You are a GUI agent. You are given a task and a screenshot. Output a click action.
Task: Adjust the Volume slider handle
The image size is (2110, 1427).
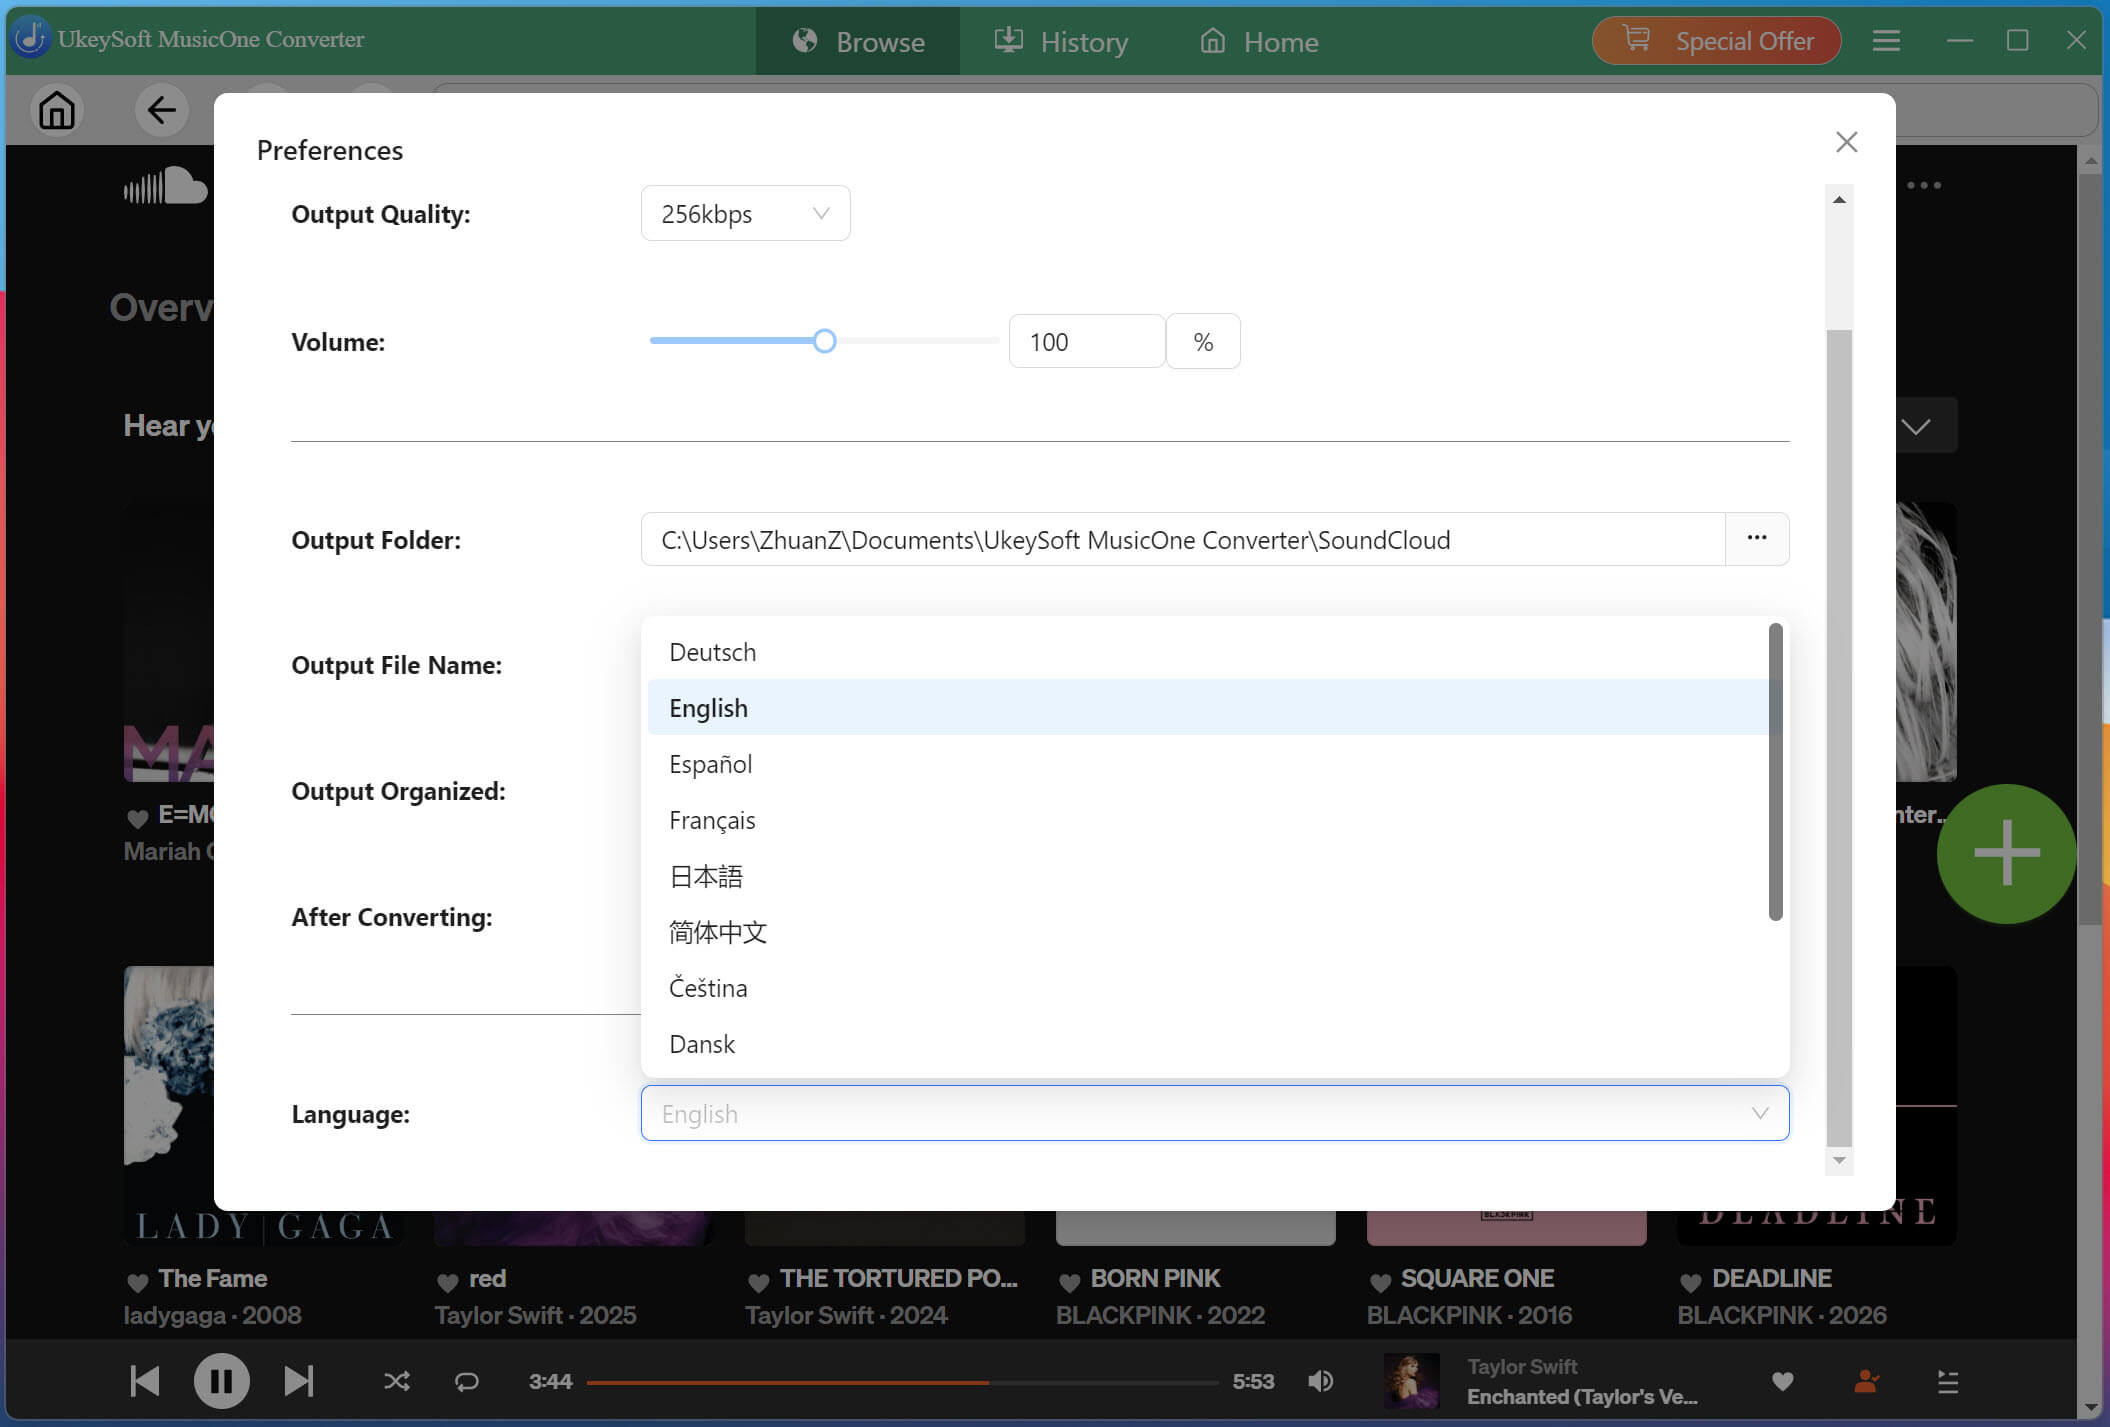824,341
